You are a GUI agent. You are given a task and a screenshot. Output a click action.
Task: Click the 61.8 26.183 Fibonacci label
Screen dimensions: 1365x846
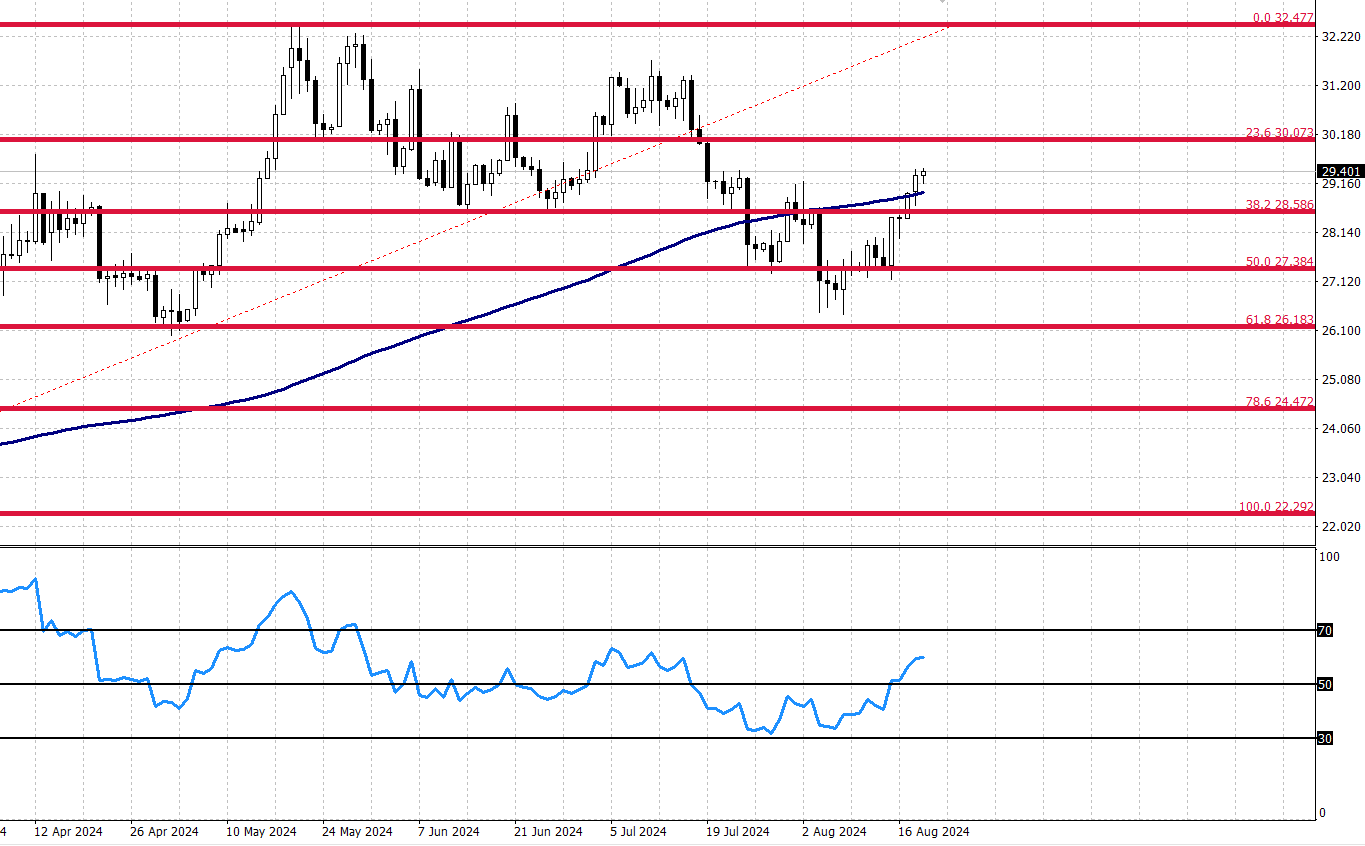pyautogui.click(x=1279, y=319)
